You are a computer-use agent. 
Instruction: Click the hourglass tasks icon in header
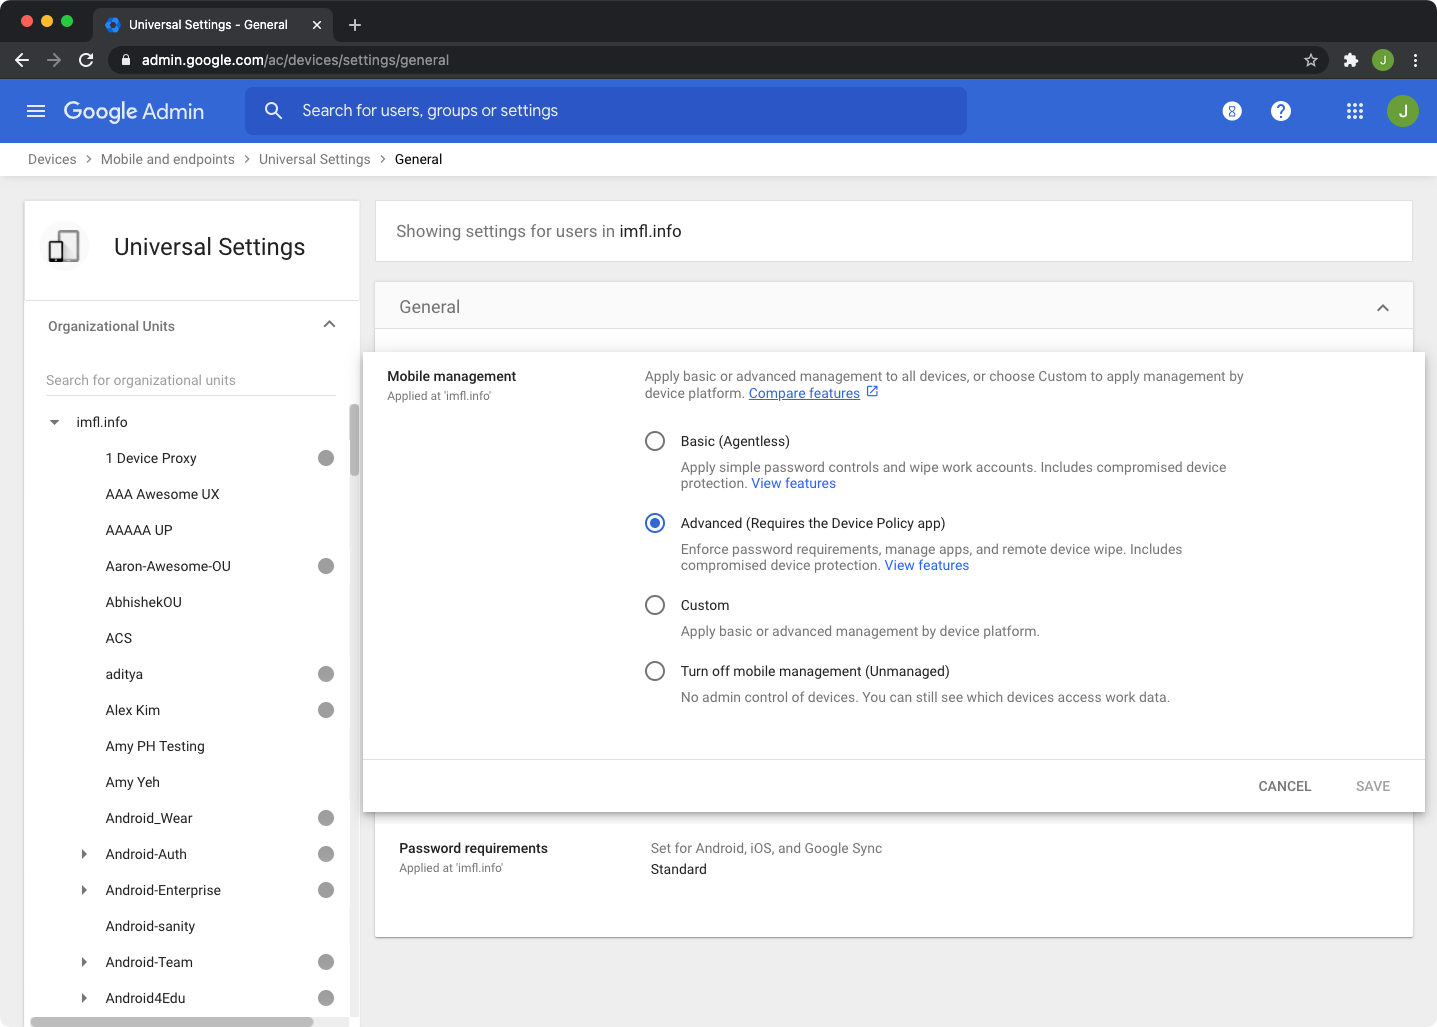(1232, 111)
